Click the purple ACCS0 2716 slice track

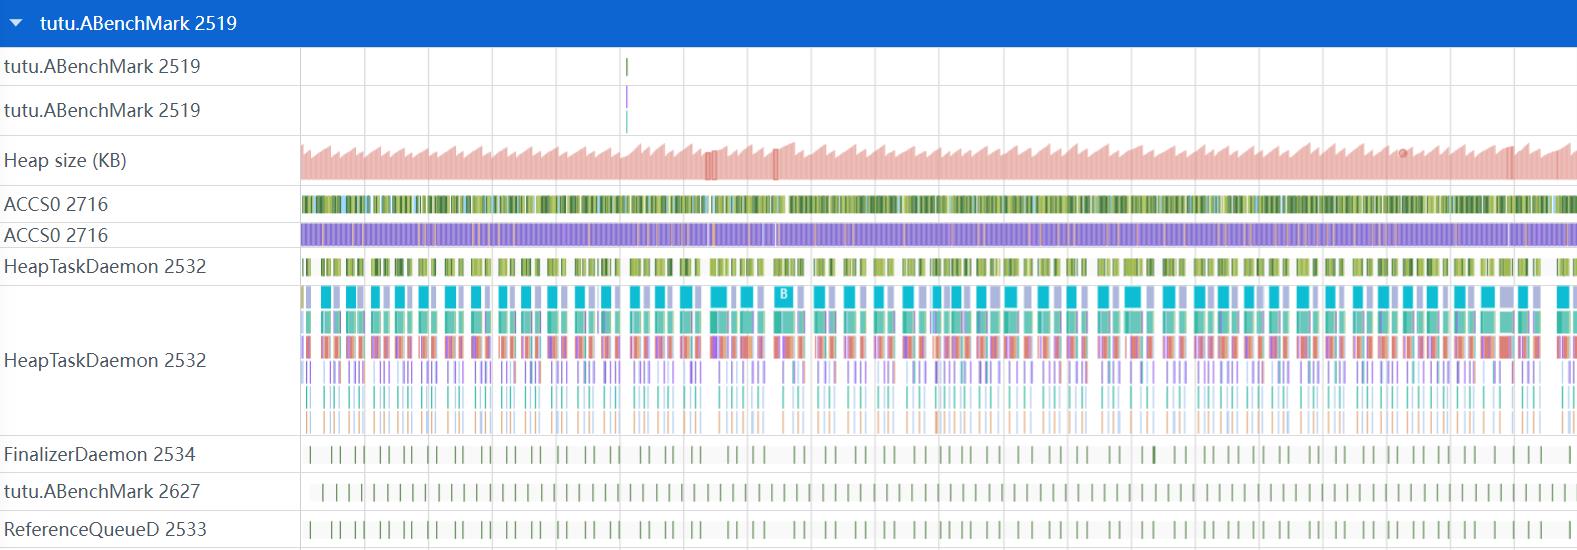pos(938,236)
